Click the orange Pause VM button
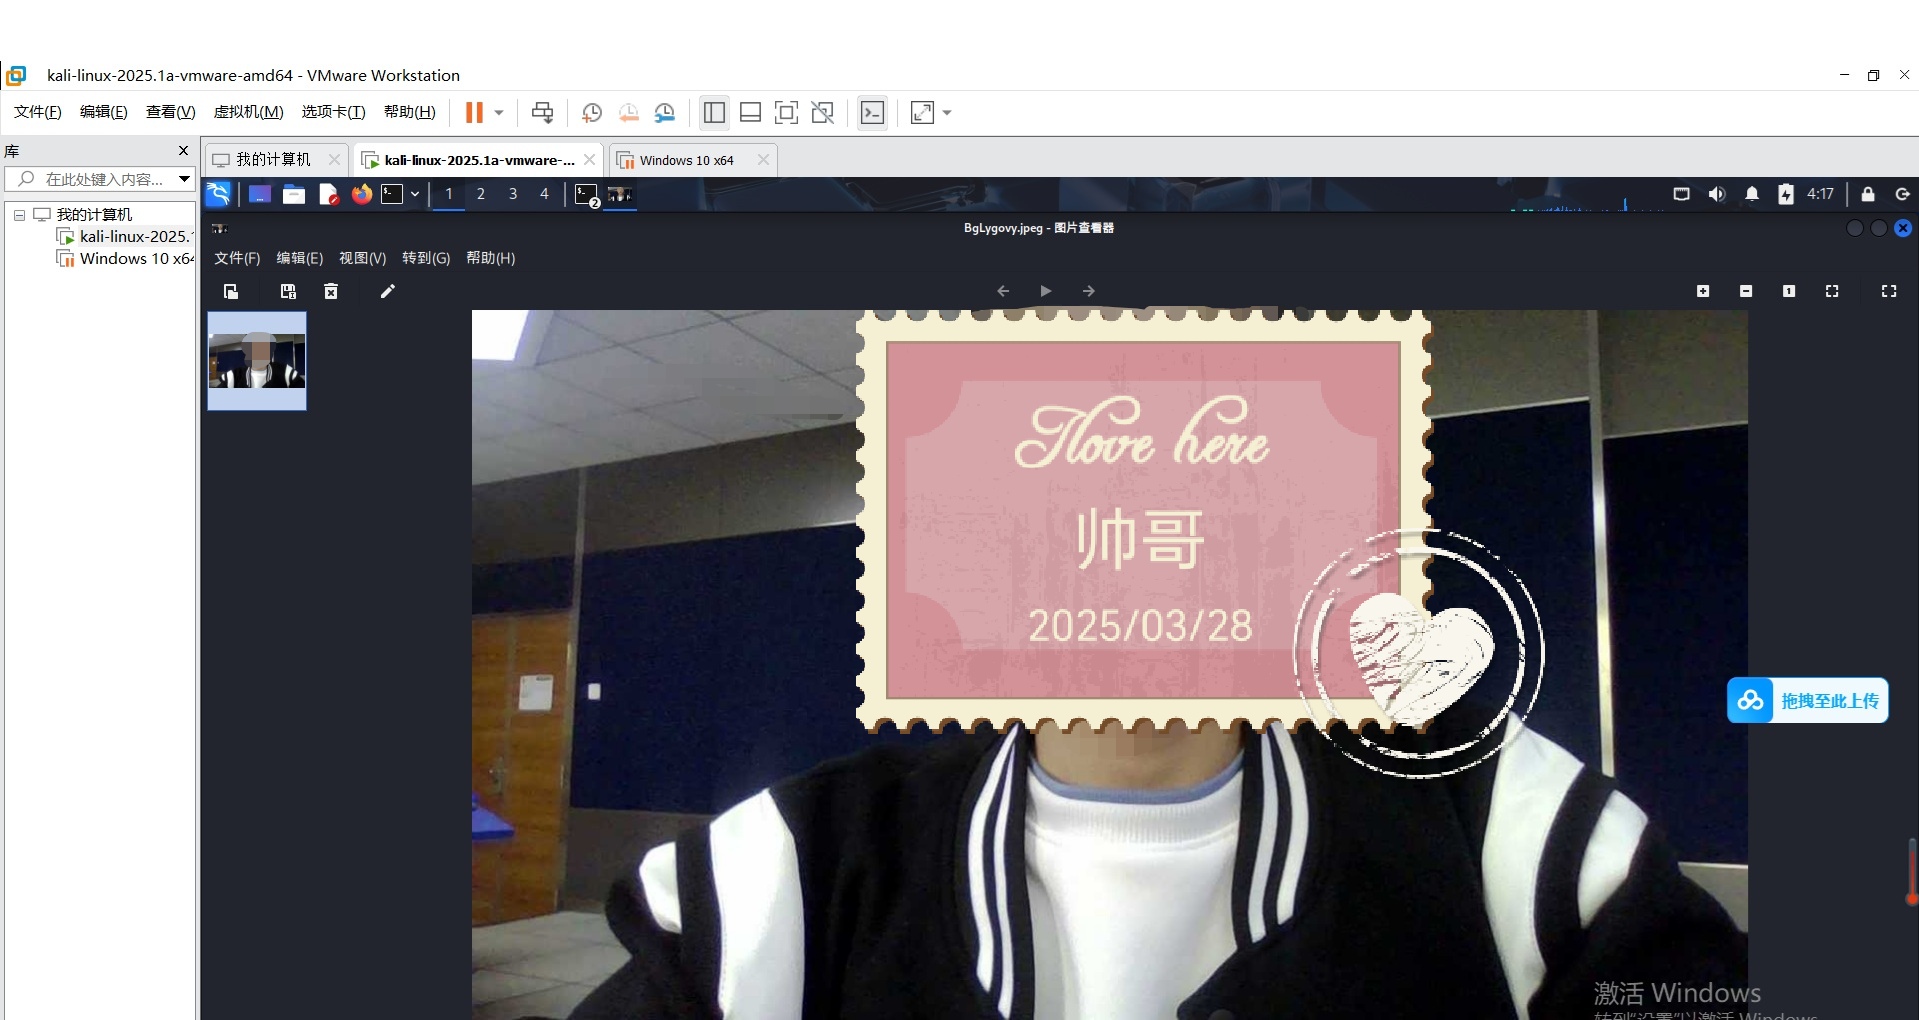Screen dimensions: 1919x1020 click(474, 113)
